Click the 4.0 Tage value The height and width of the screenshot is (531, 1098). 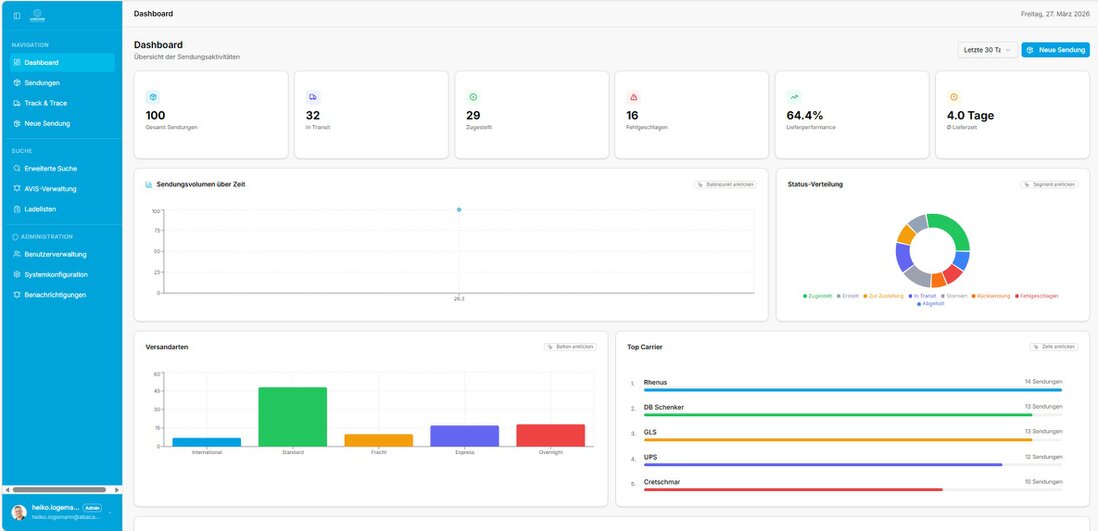[971, 116]
